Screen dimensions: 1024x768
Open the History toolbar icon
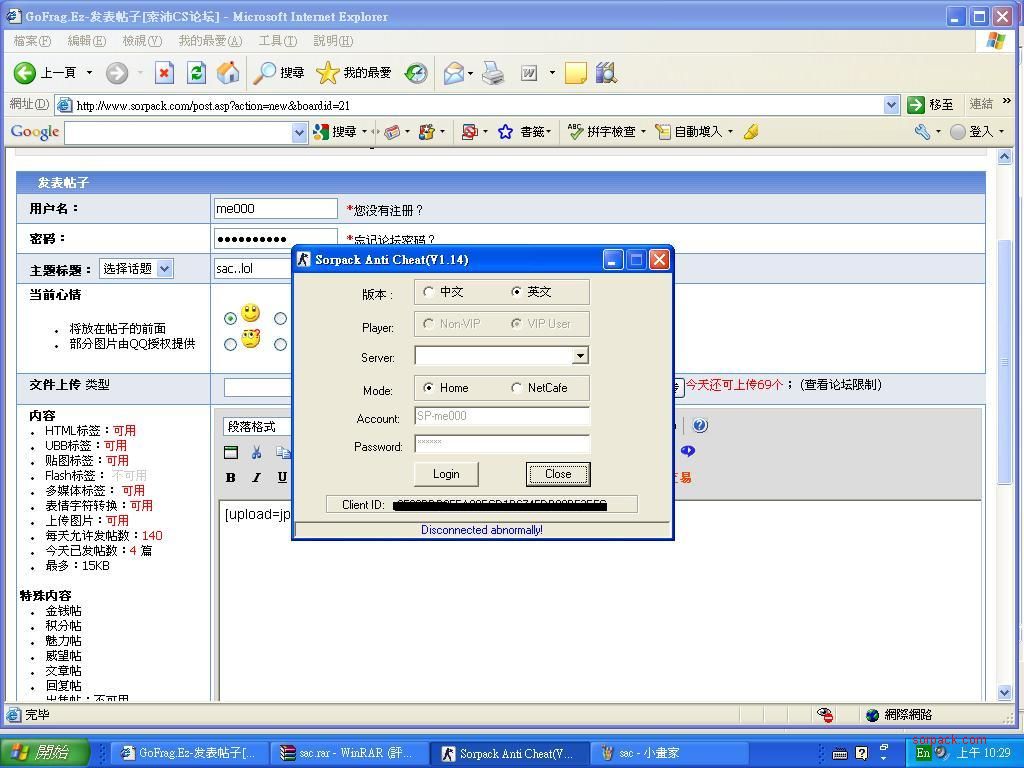416,73
